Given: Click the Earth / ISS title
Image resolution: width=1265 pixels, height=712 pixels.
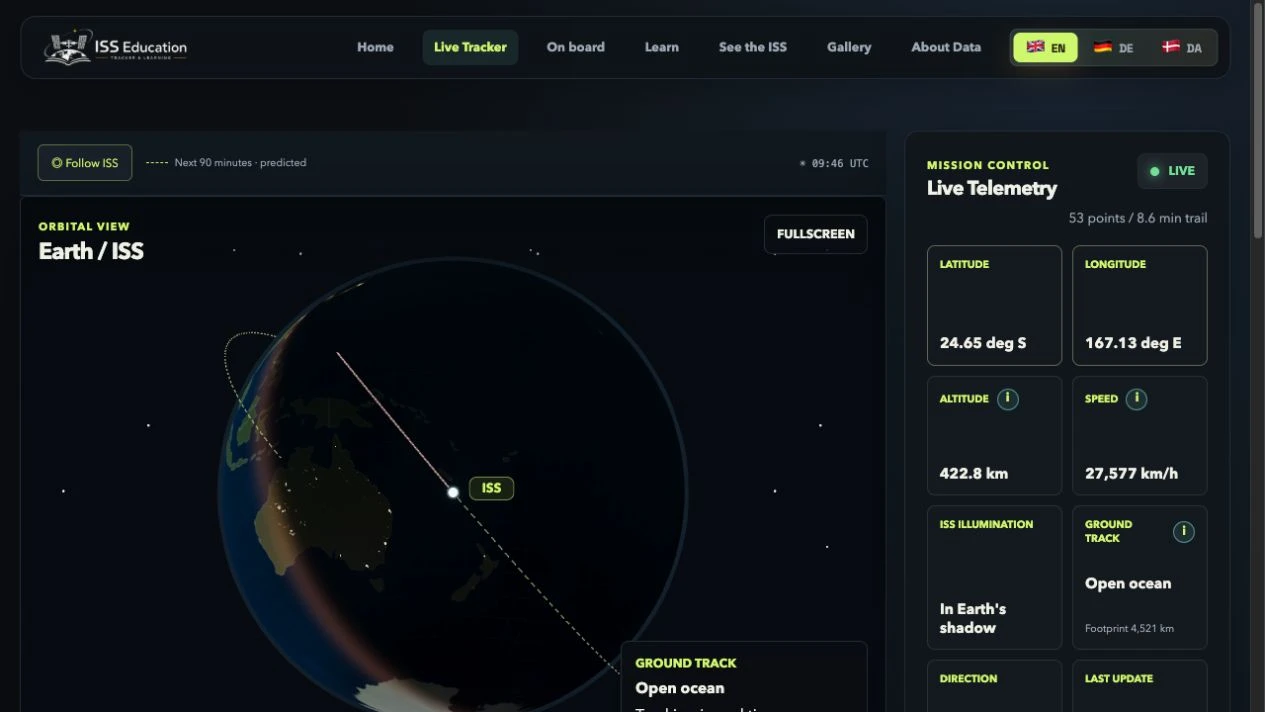Looking at the screenshot, I should click(x=91, y=251).
